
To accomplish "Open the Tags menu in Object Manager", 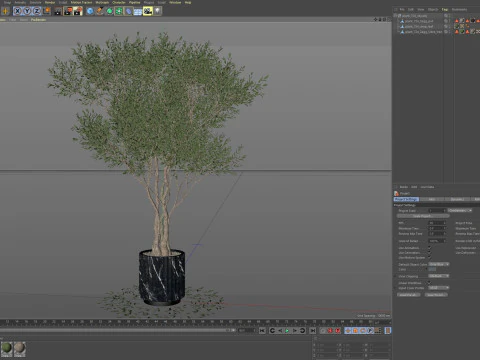I will [445, 9].
